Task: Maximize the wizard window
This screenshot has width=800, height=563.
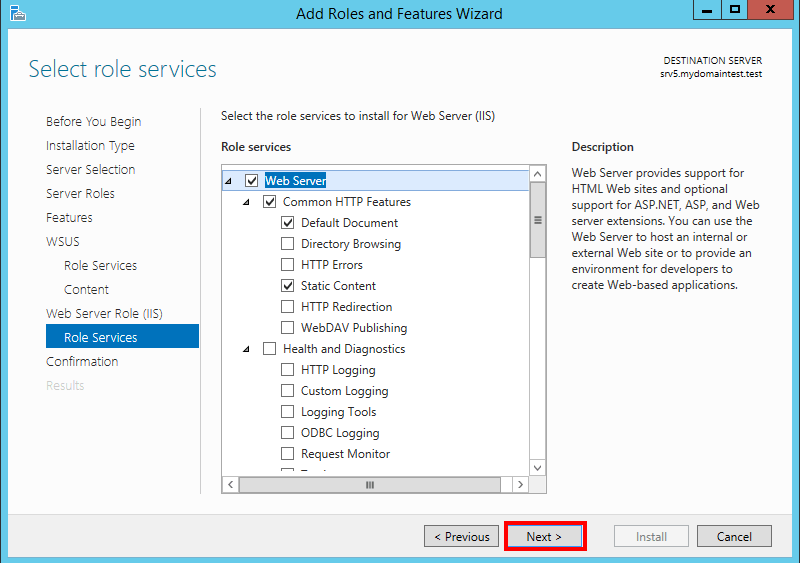Action: 735,10
